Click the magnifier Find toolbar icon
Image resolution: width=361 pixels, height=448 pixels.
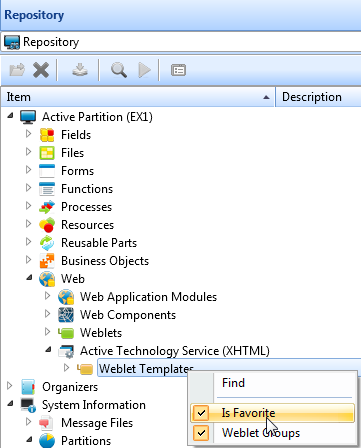119,70
